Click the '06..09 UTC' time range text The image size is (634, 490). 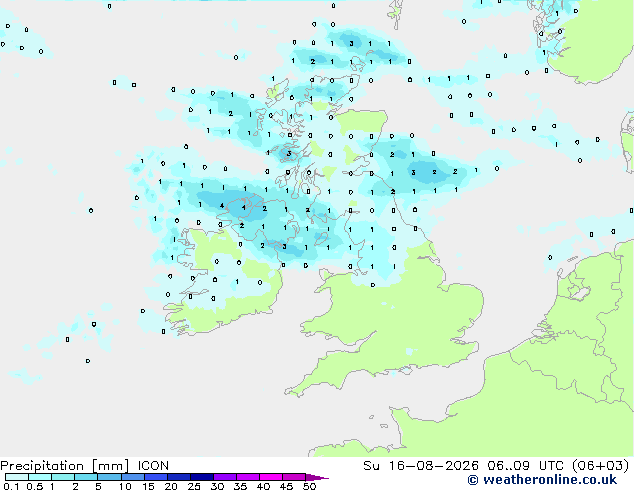[x=525, y=466]
